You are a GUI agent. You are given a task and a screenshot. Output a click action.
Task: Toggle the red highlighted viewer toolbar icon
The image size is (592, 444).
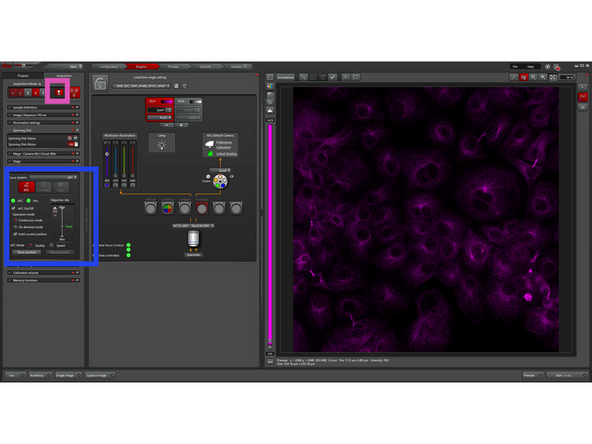[523, 77]
